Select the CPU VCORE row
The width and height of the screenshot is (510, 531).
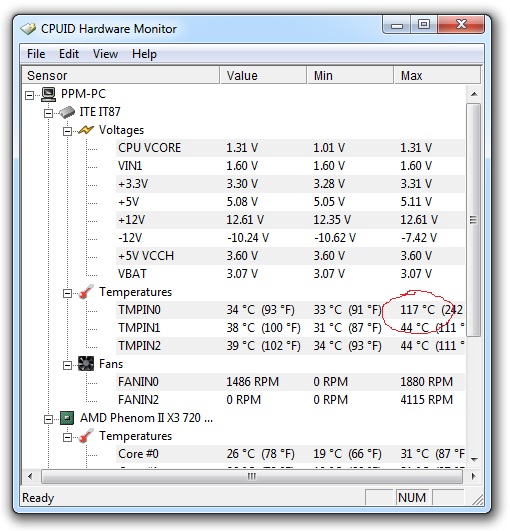pos(290,148)
